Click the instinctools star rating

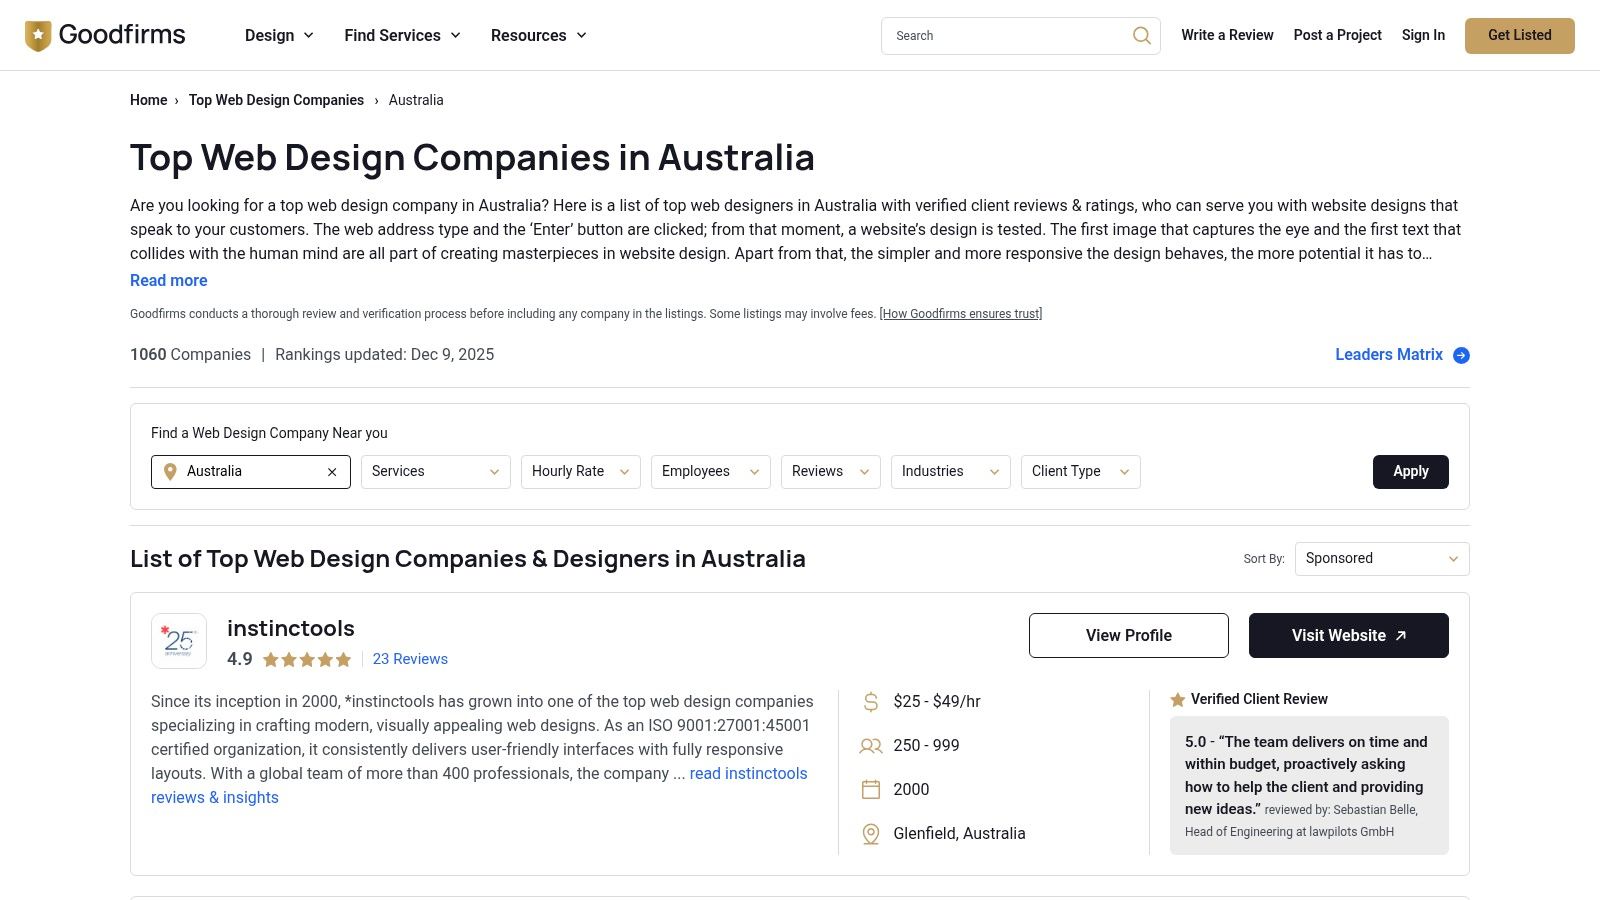coord(307,660)
